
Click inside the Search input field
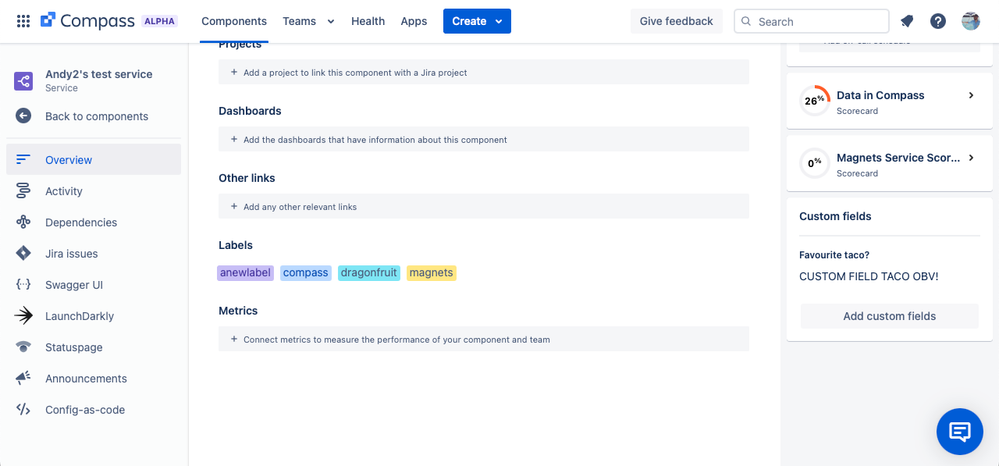tap(812, 21)
